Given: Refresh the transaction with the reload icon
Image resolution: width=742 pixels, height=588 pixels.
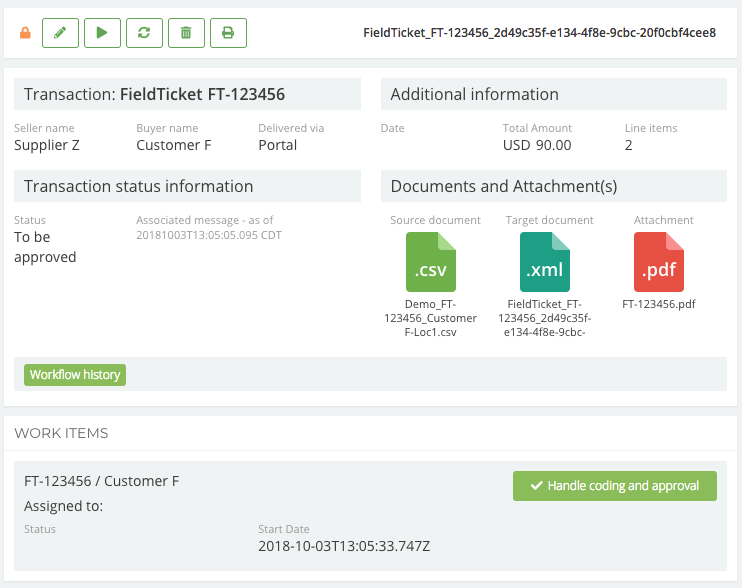Looking at the screenshot, I should [144, 33].
